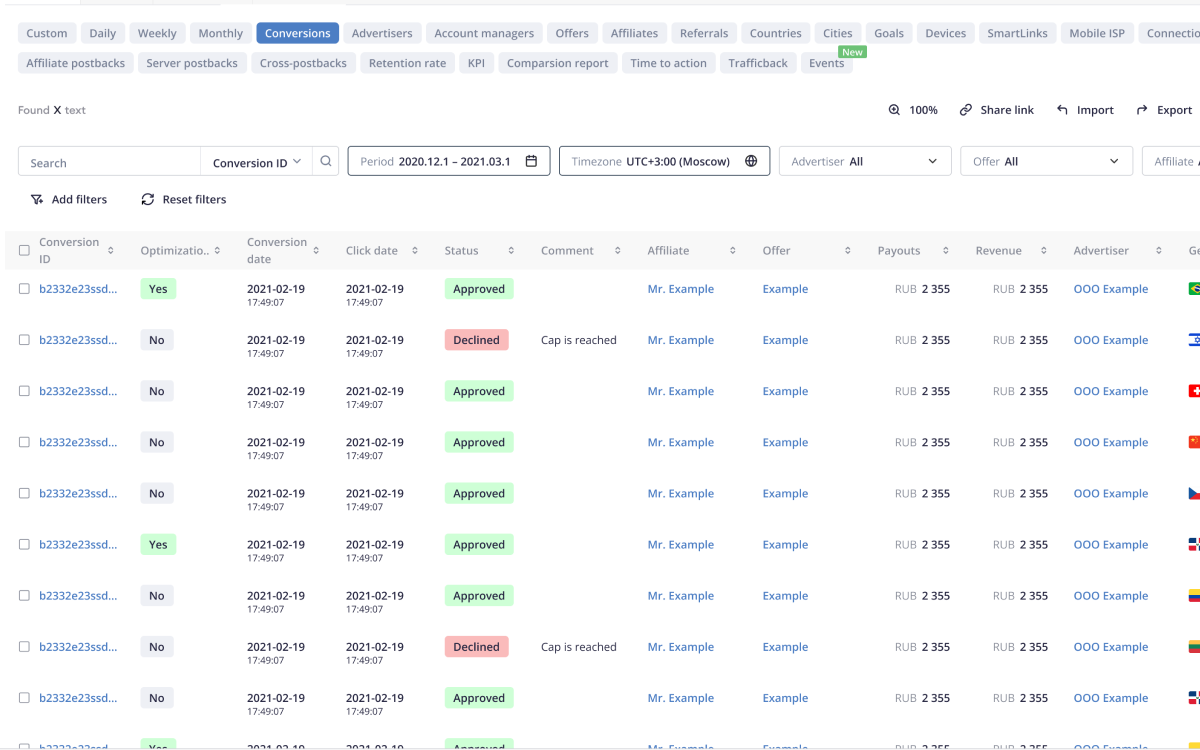Image resolution: width=1200 pixels, height=750 pixels.
Task: Check the fifth row's conversion checkbox
Action: [24, 493]
